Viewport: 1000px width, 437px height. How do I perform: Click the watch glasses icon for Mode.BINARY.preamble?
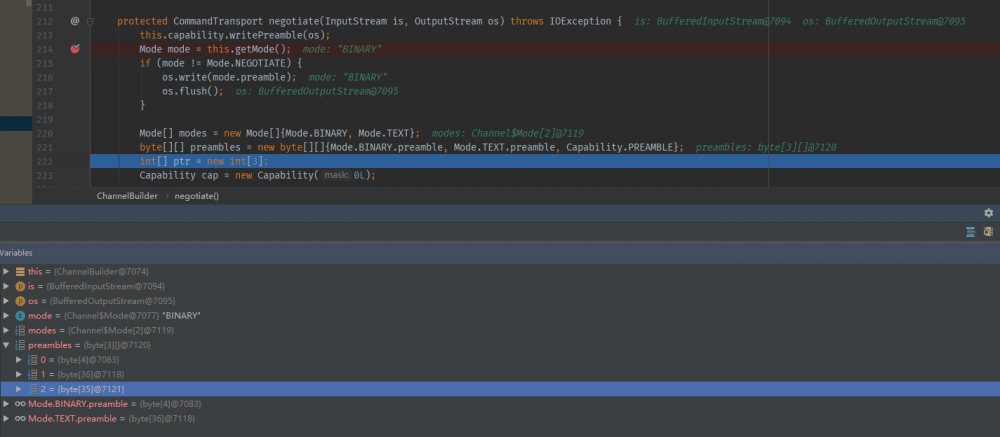tap(19, 404)
